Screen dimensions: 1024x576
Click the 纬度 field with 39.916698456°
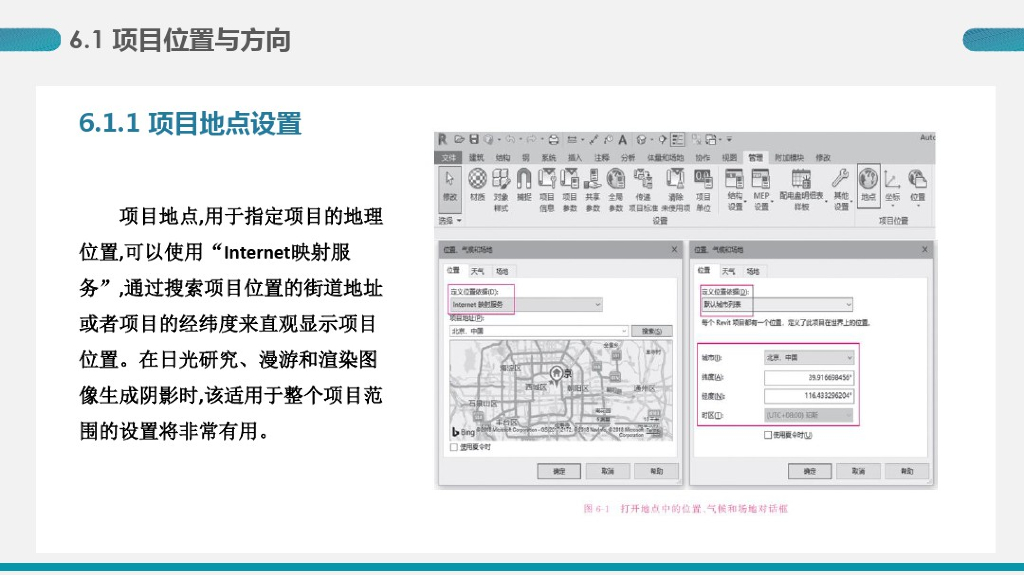(808, 377)
